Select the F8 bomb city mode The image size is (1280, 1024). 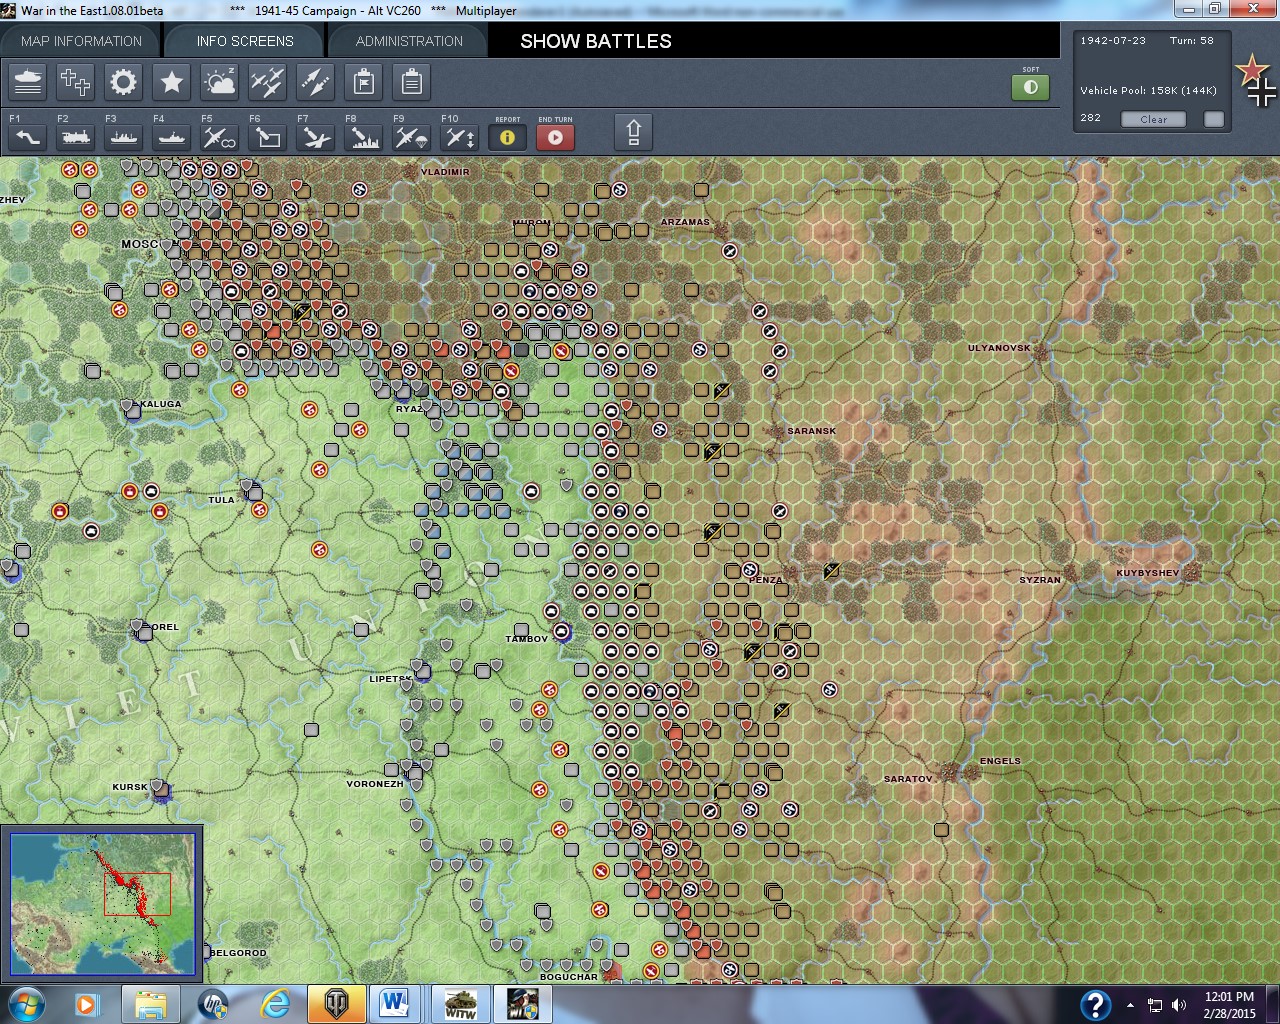363,137
